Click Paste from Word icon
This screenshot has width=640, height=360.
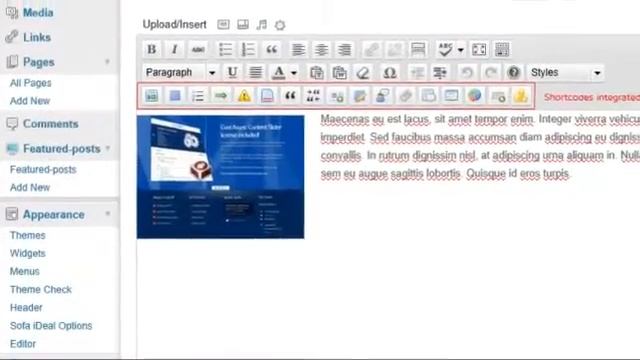[339, 72]
